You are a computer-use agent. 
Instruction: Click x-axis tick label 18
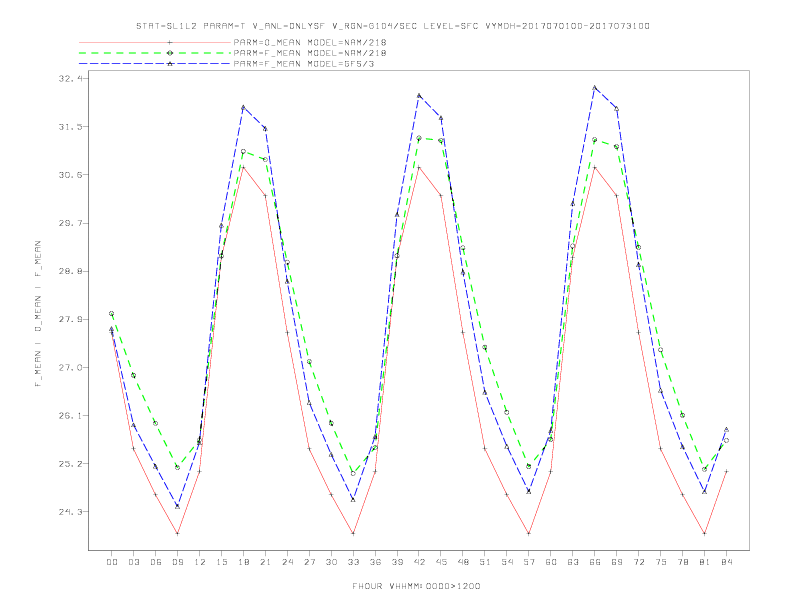[243, 562]
